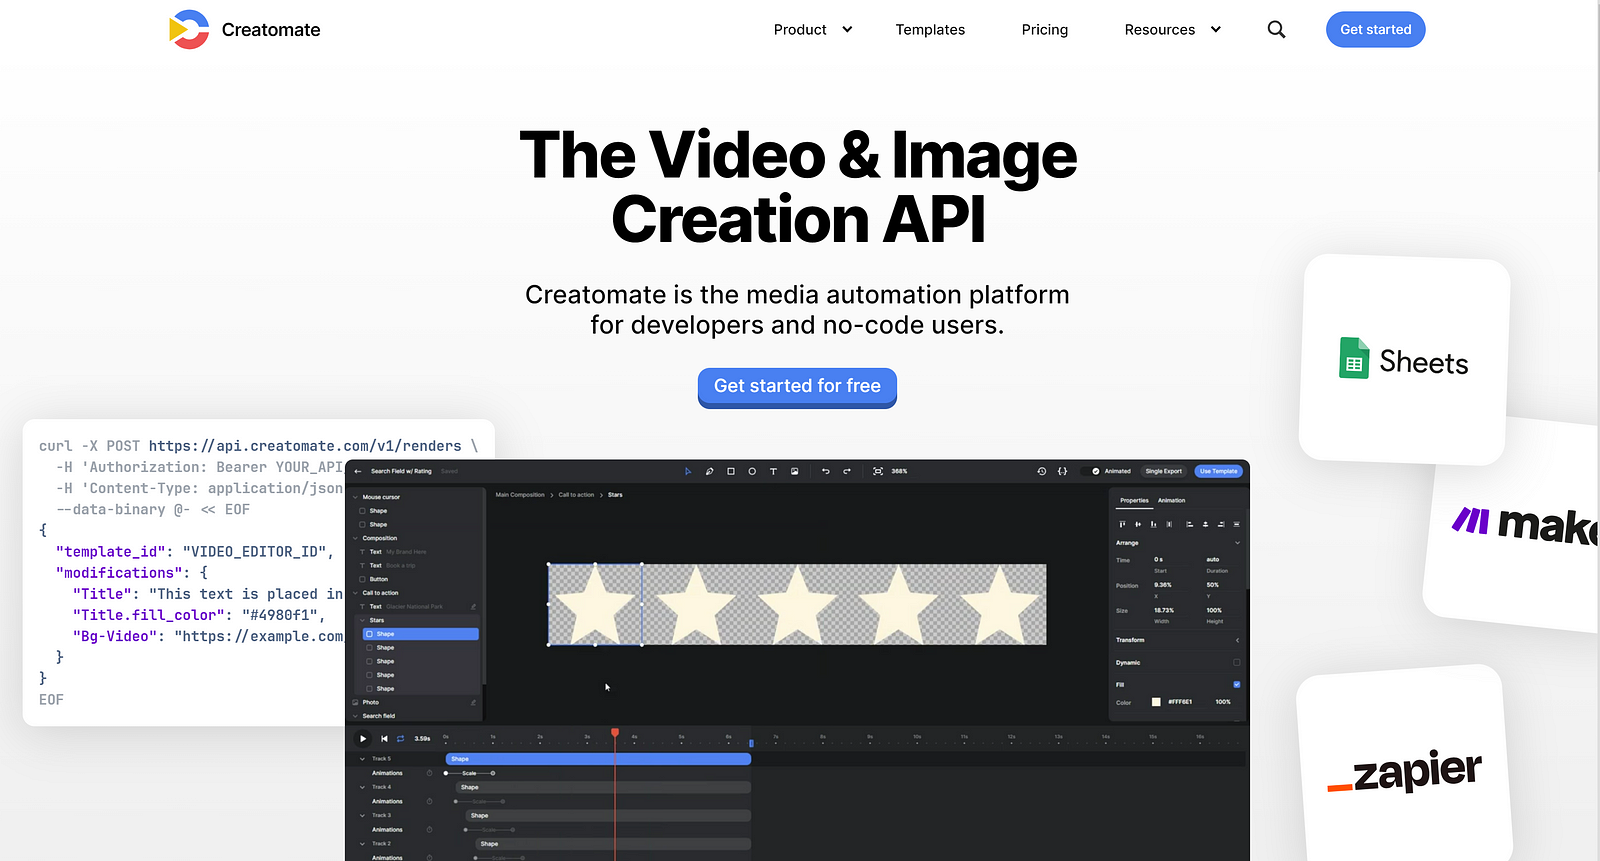This screenshot has width=1600, height=861.
Task: Click the Track 5 Animations stopwatch icon
Action: 430,773
